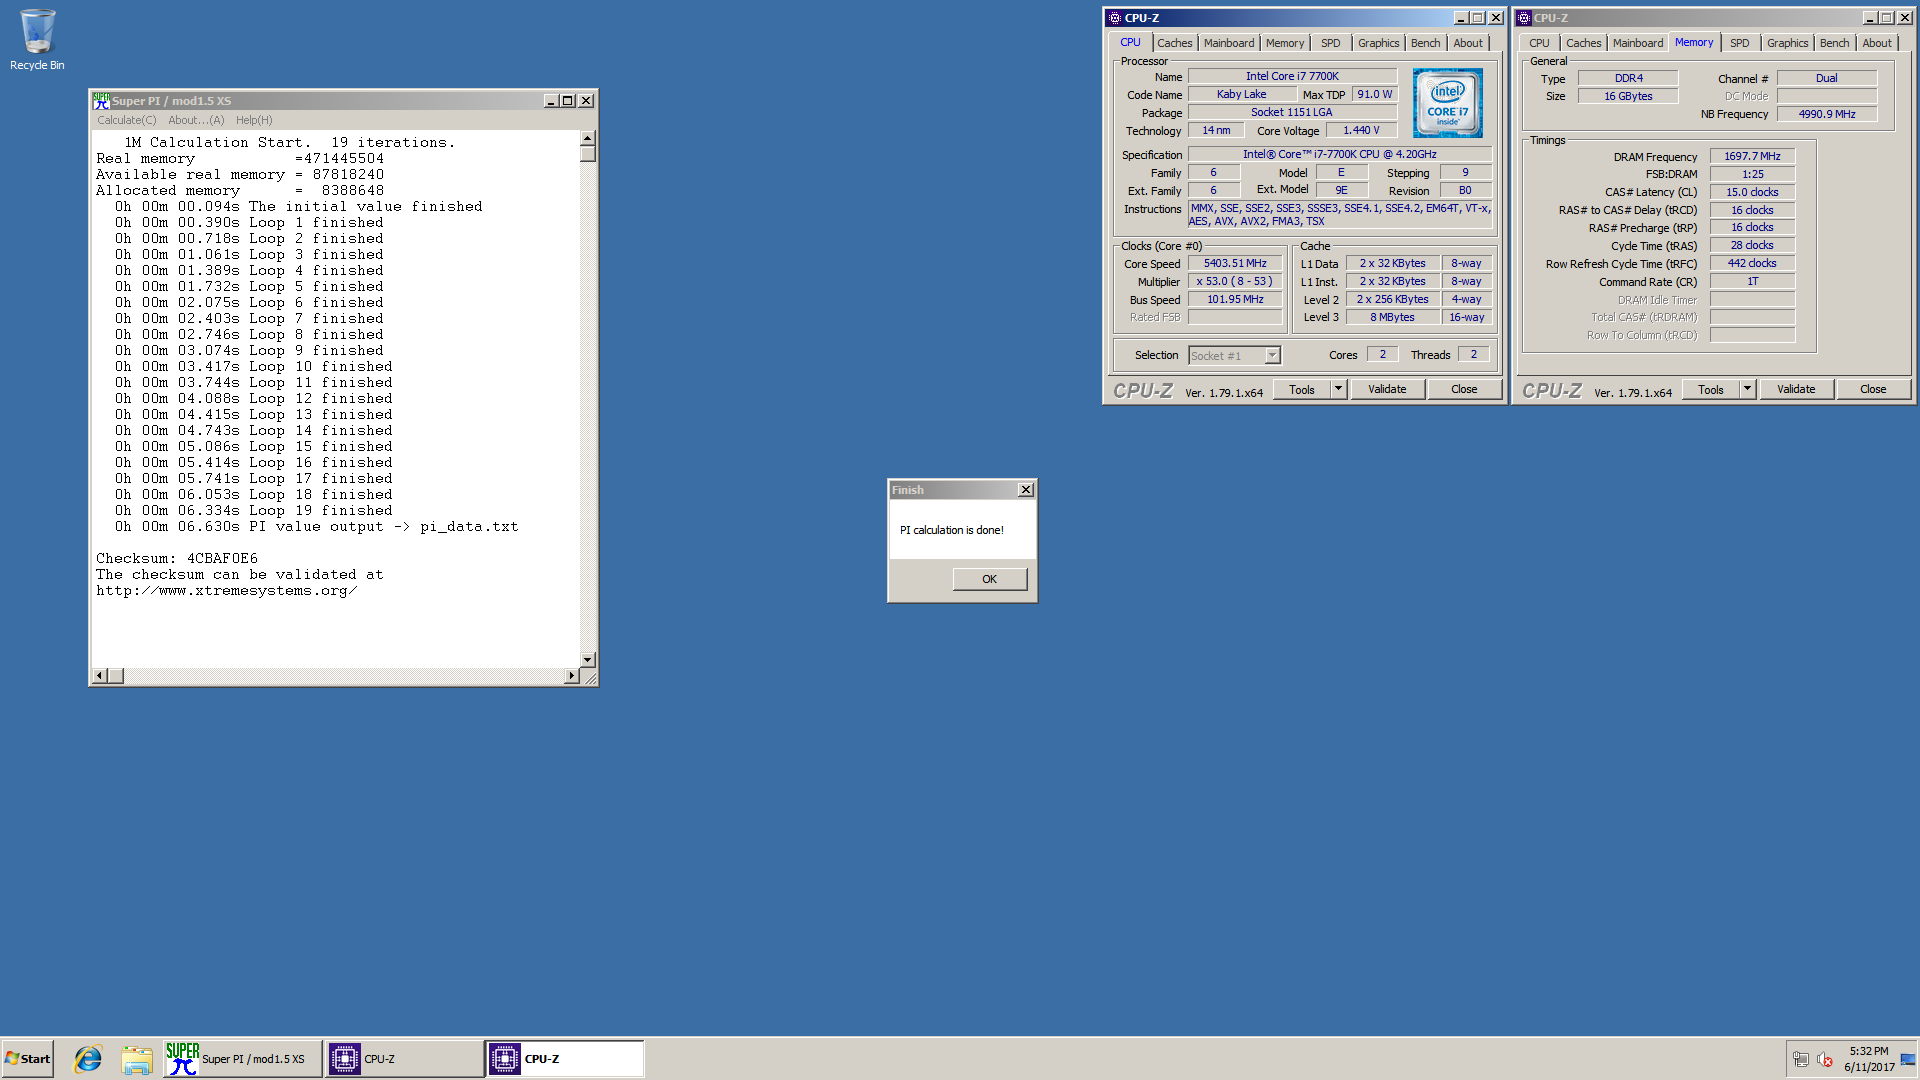
Task: Switch to first CPU-Z taskbar button
Action: [x=404, y=1059]
